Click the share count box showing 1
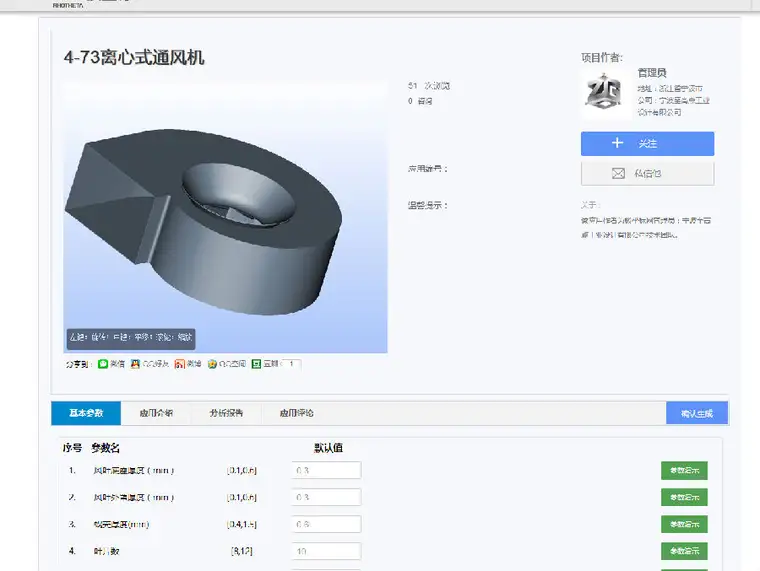This screenshot has height=571, width=760. [291, 364]
